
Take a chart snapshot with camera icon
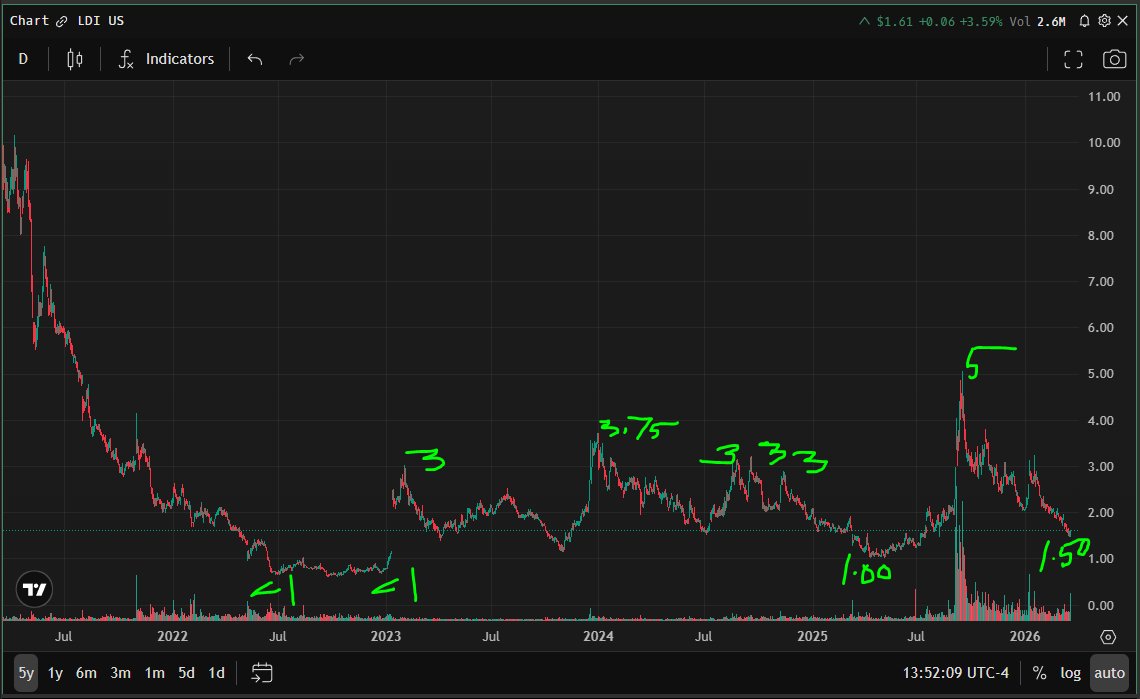coord(1114,59)
